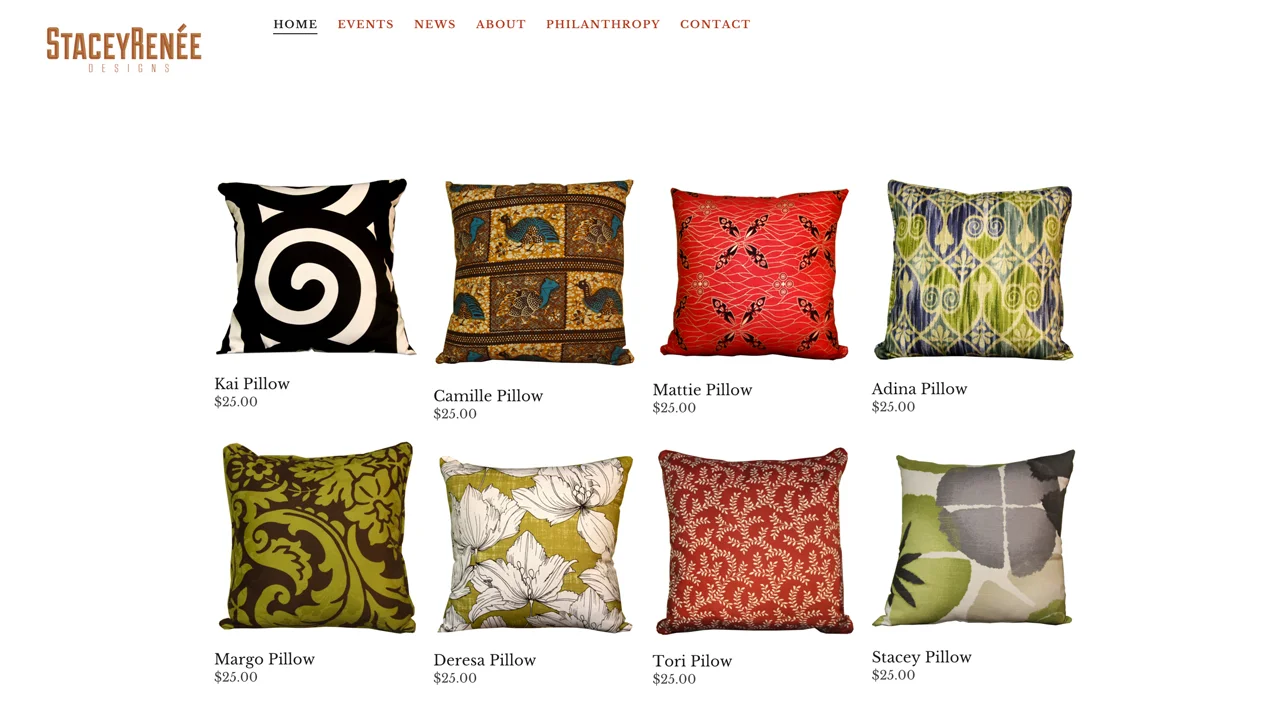
Task: Click the StaceyRenée Designs logo
Action: (x=124, y=48)
